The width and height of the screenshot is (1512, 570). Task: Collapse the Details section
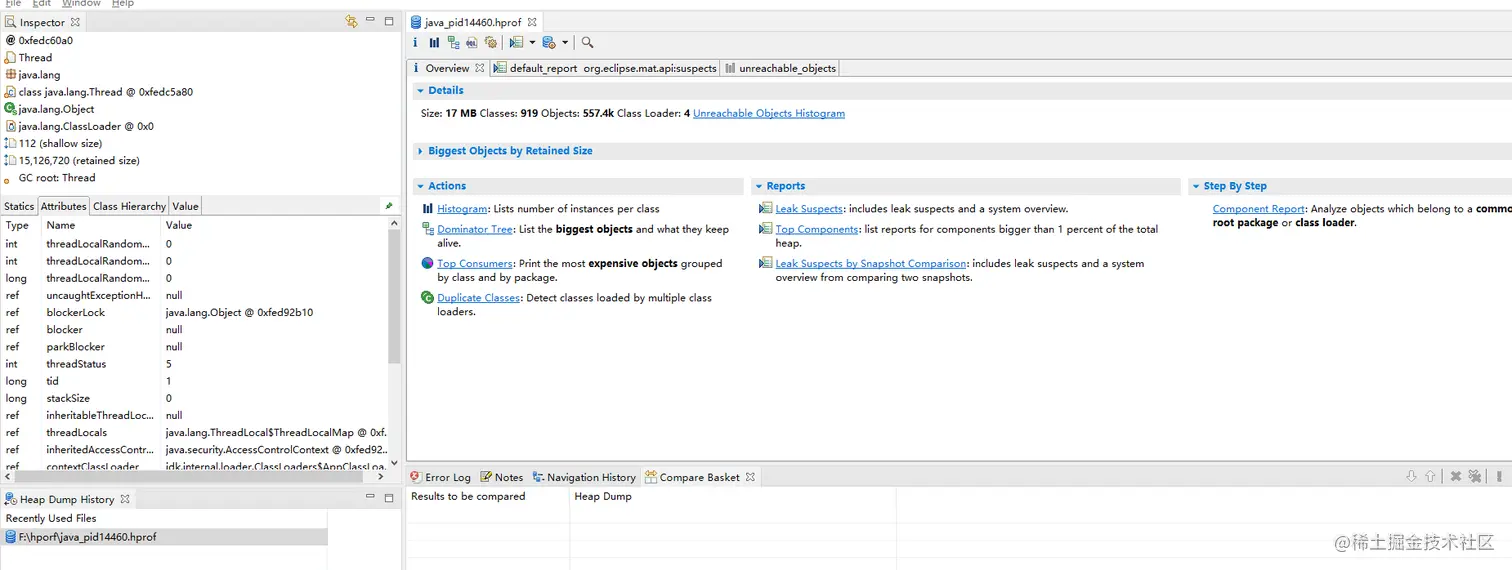point(420,90)
